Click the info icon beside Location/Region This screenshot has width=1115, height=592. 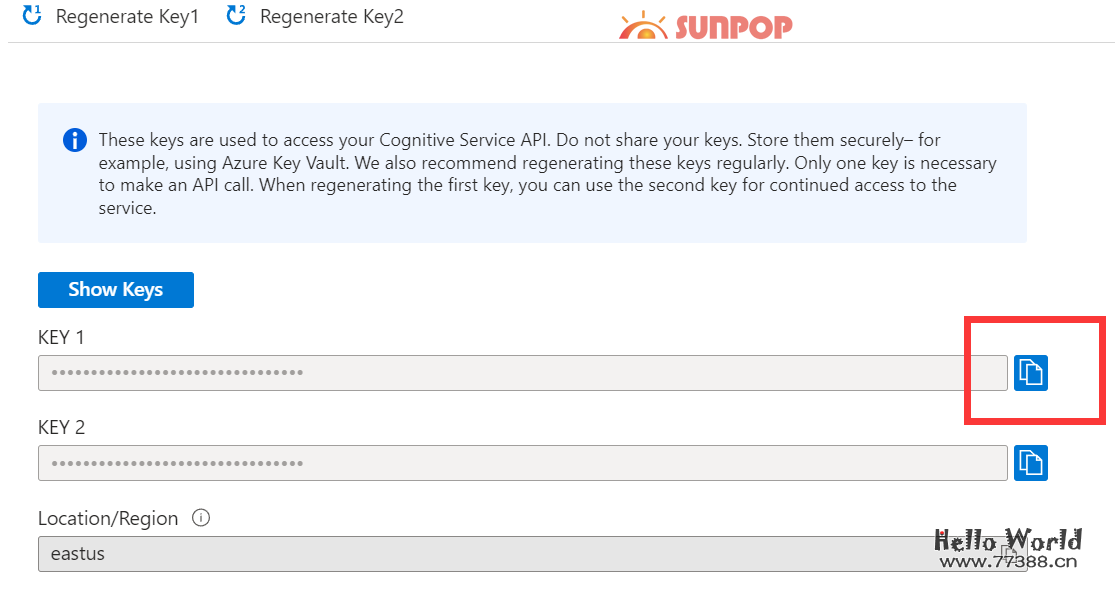(201, 518)
